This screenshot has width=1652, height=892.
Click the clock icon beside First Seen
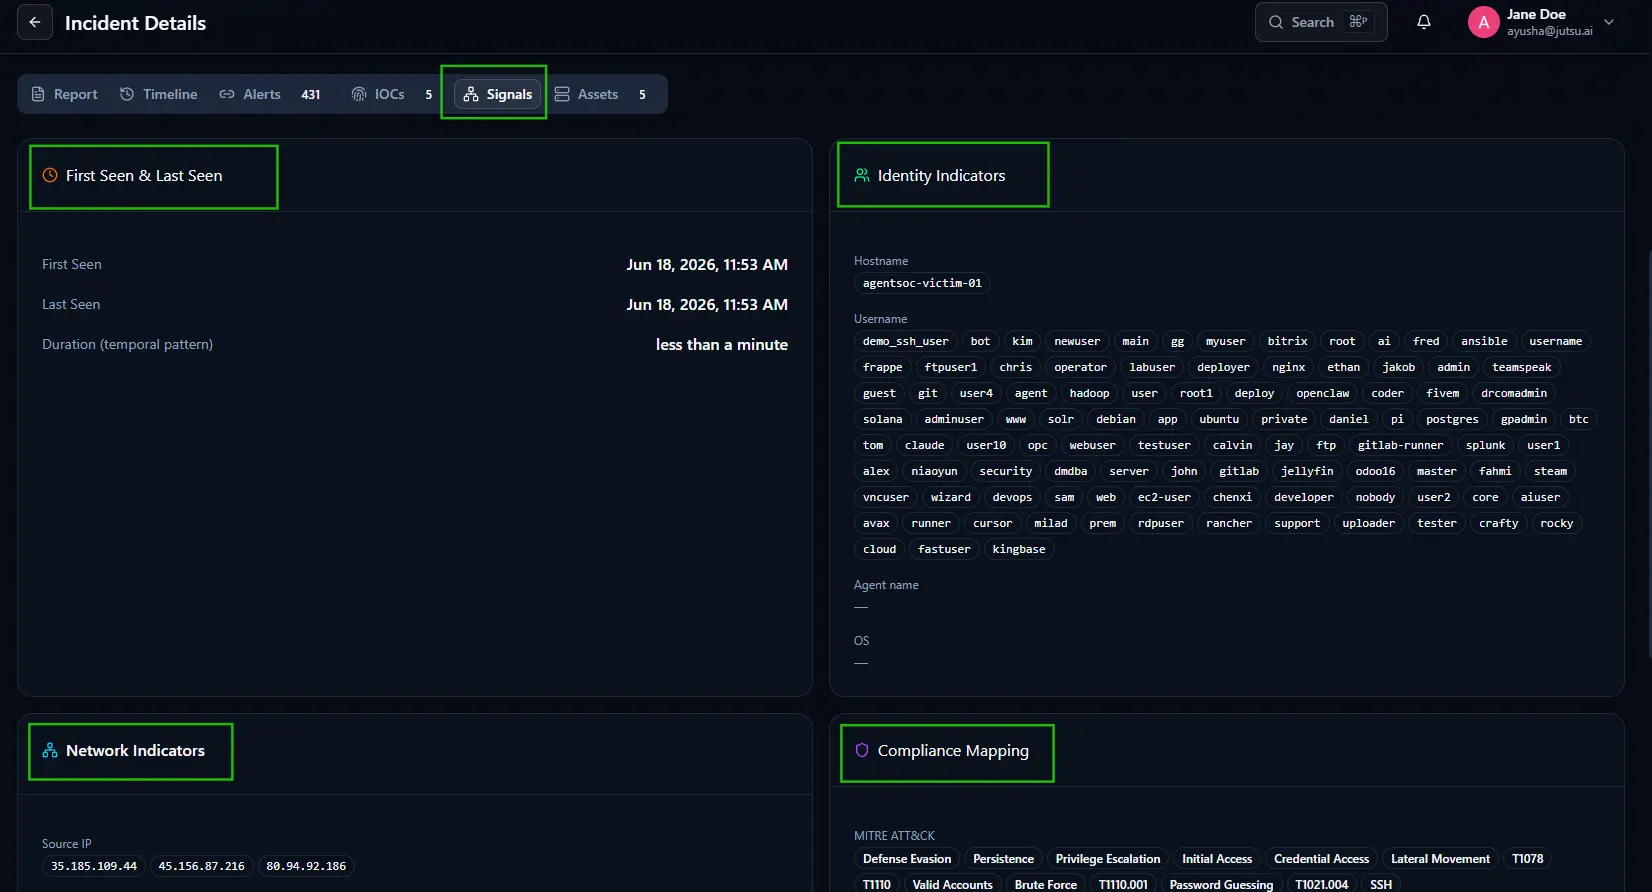(x=50, y=175)
